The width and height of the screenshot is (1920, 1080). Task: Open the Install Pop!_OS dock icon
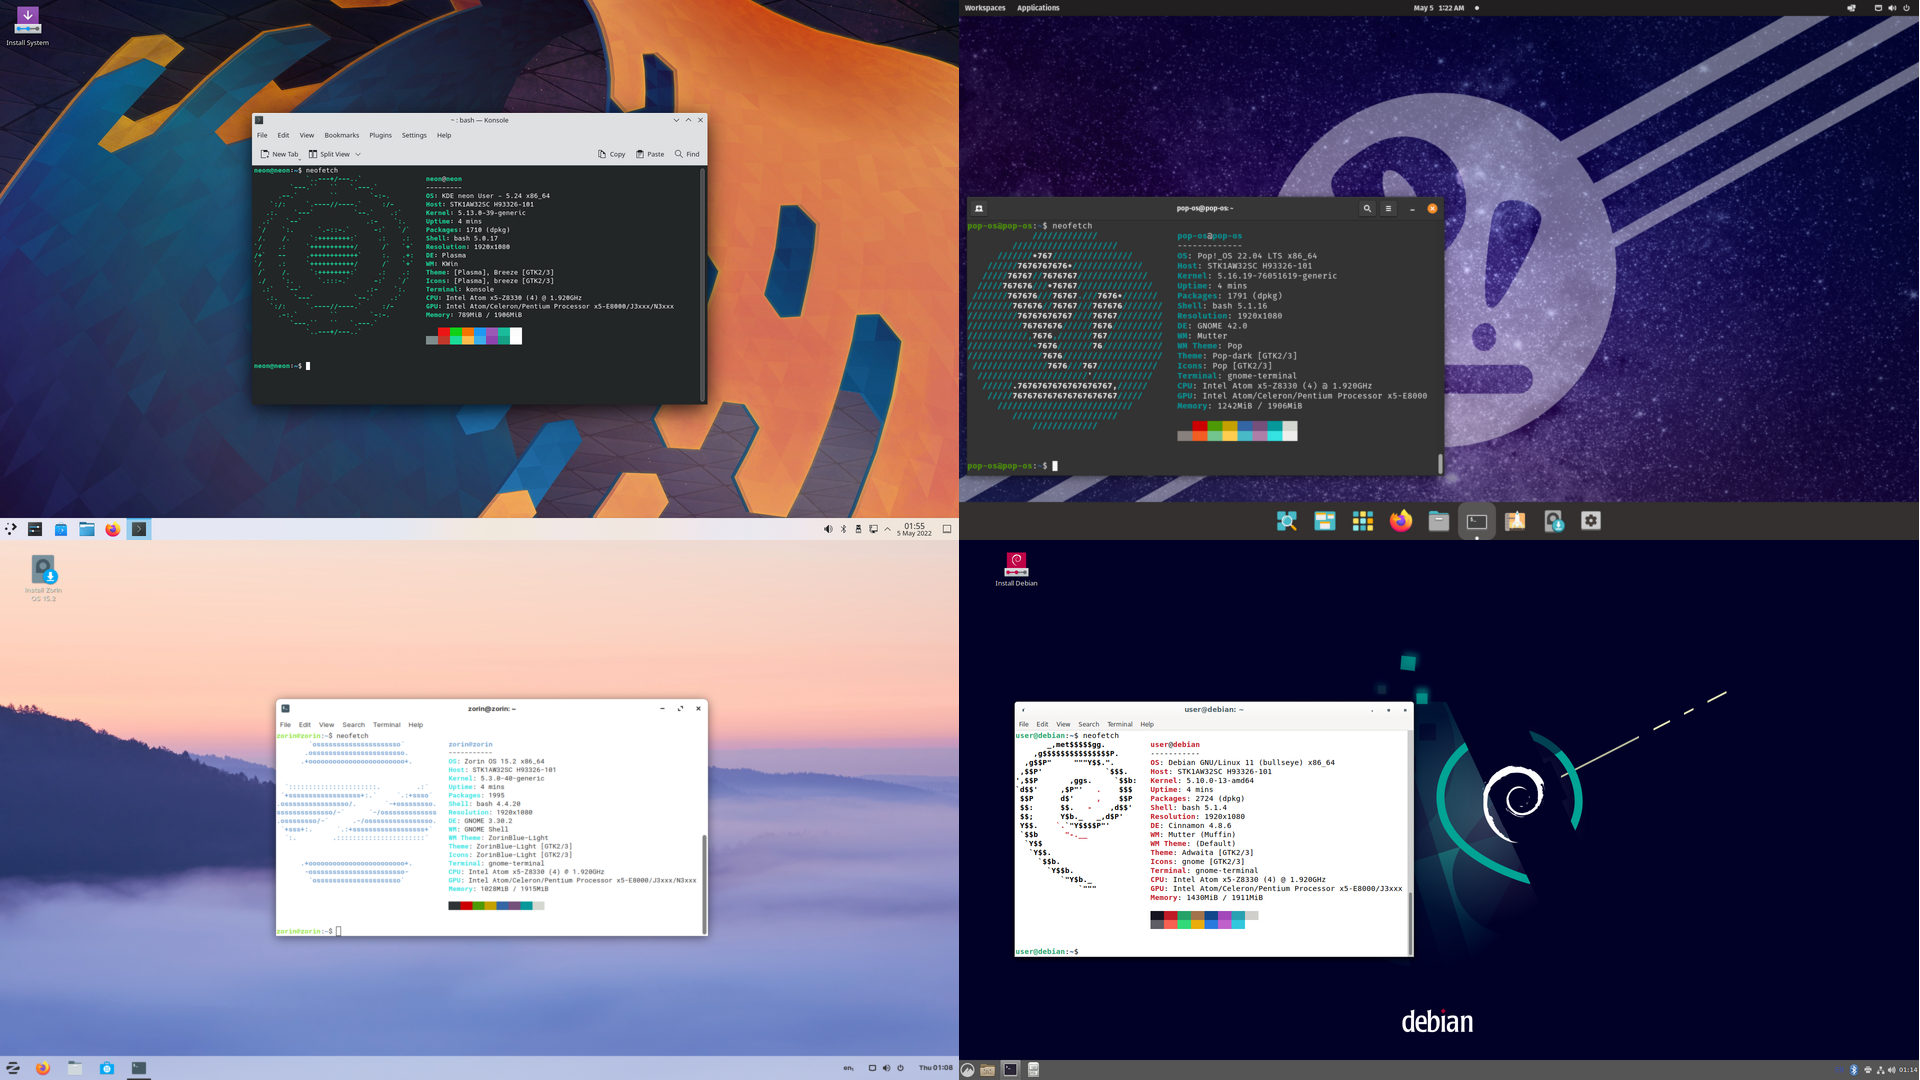[1553, 521]
